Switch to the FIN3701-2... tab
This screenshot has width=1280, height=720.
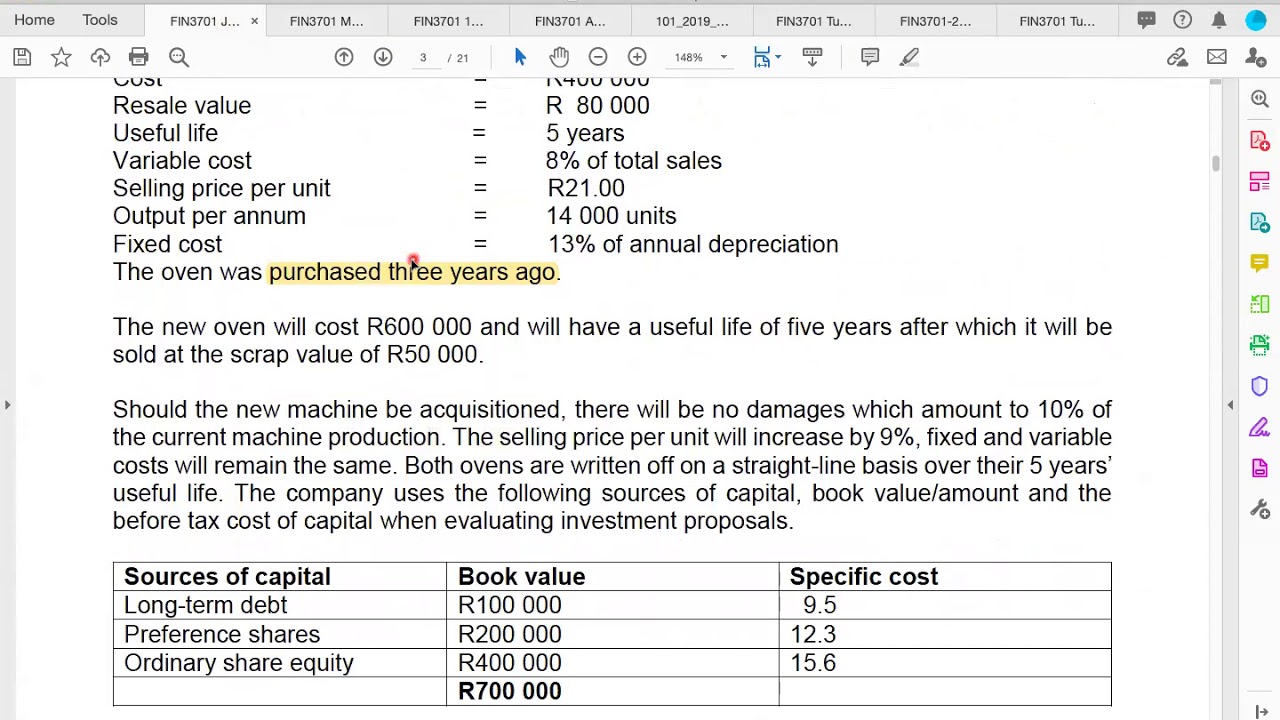click(x=935, y=21)
